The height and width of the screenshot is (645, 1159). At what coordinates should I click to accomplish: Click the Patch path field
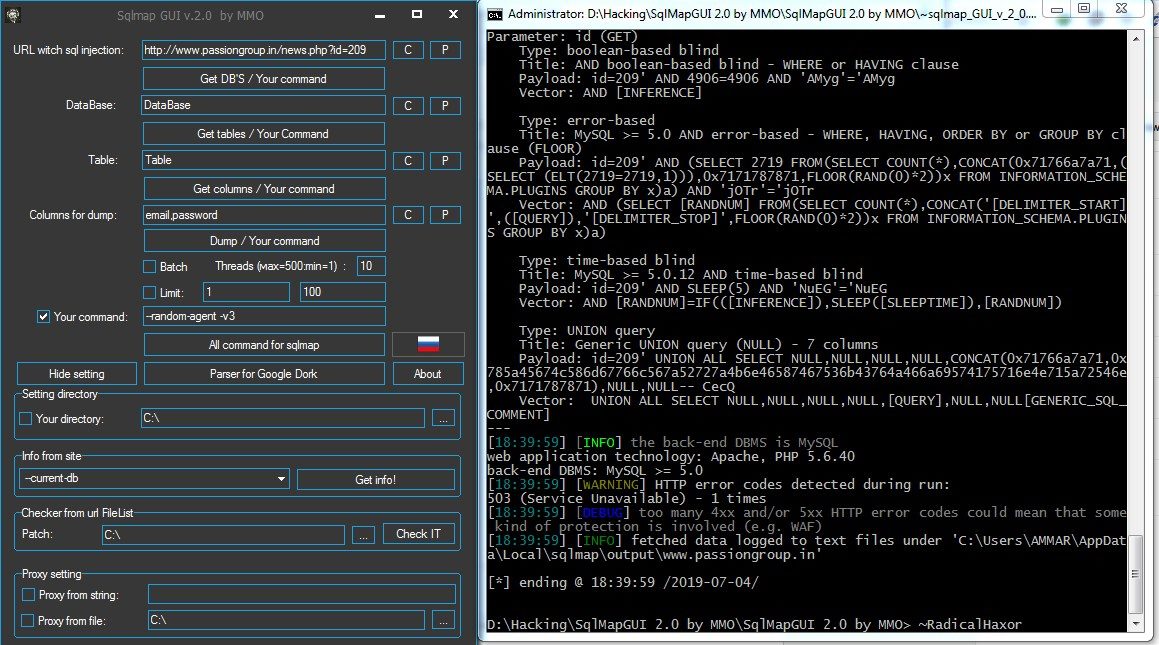(x=223, y=534)
